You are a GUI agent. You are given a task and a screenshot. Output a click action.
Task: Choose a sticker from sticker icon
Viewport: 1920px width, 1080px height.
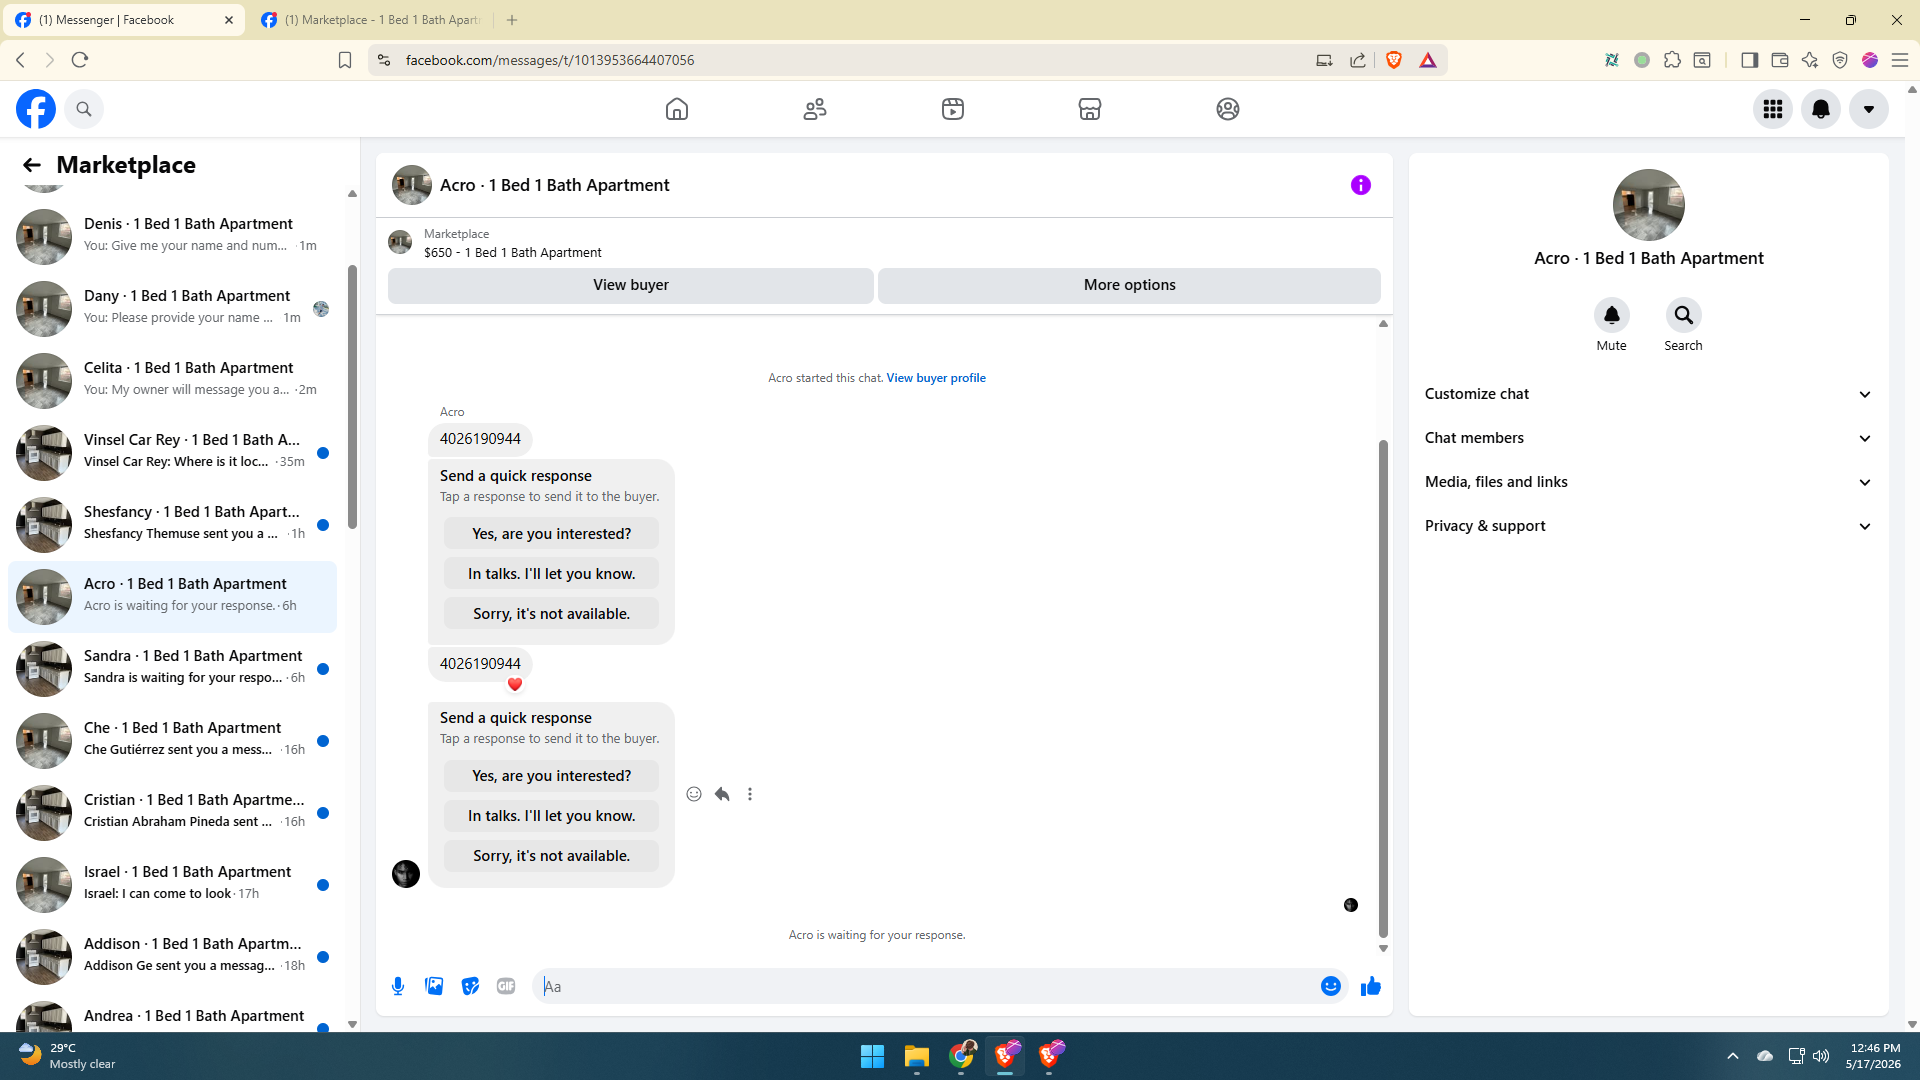470,987
